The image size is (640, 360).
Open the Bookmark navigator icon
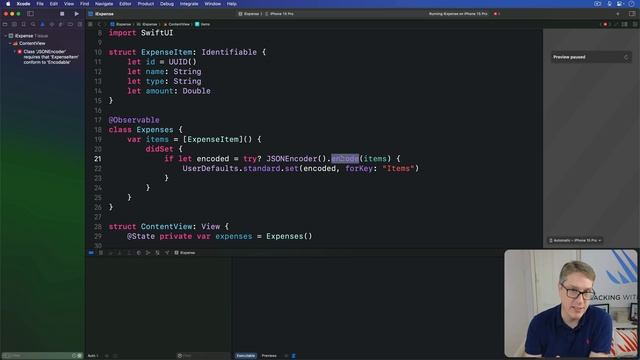pos(24,24)
